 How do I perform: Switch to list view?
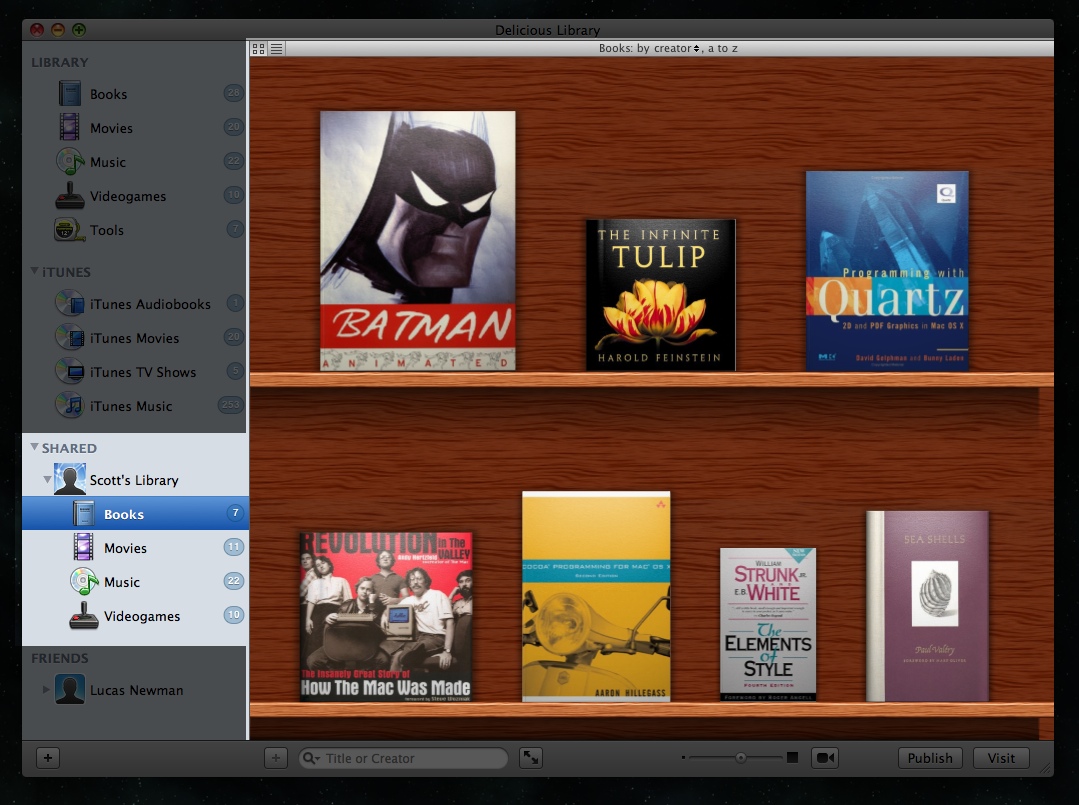tap(276, 49)
